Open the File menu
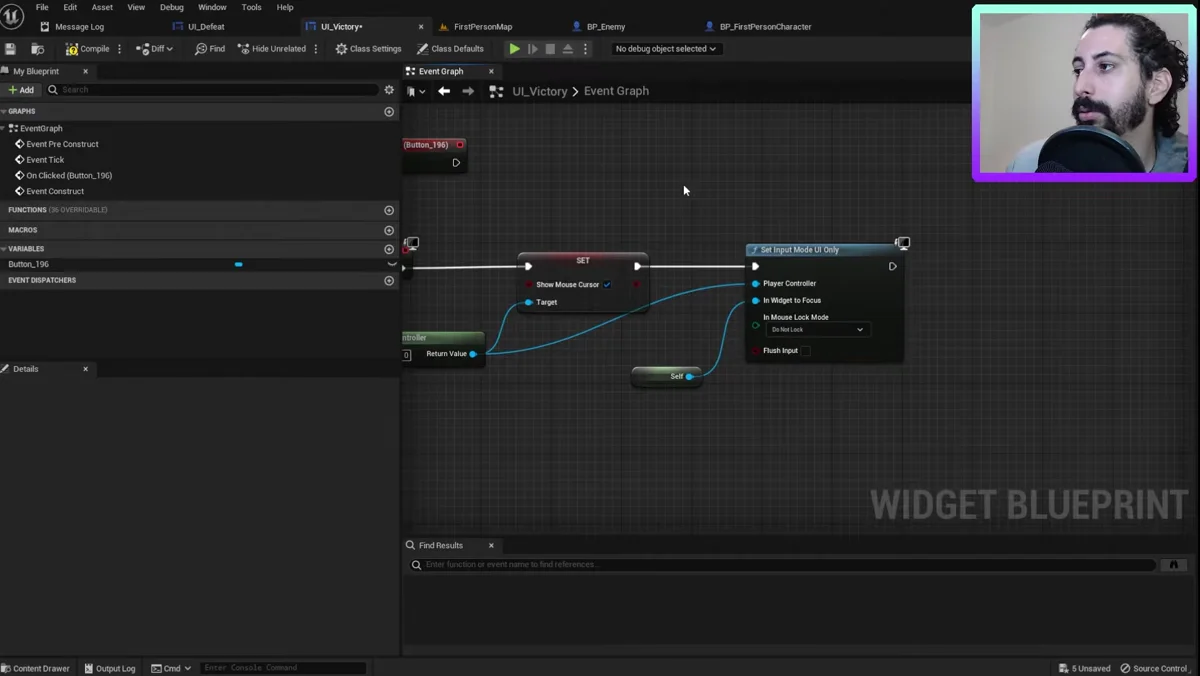Image resolution: width=1200 pixels, height=676 pixels. pos(42,7)
